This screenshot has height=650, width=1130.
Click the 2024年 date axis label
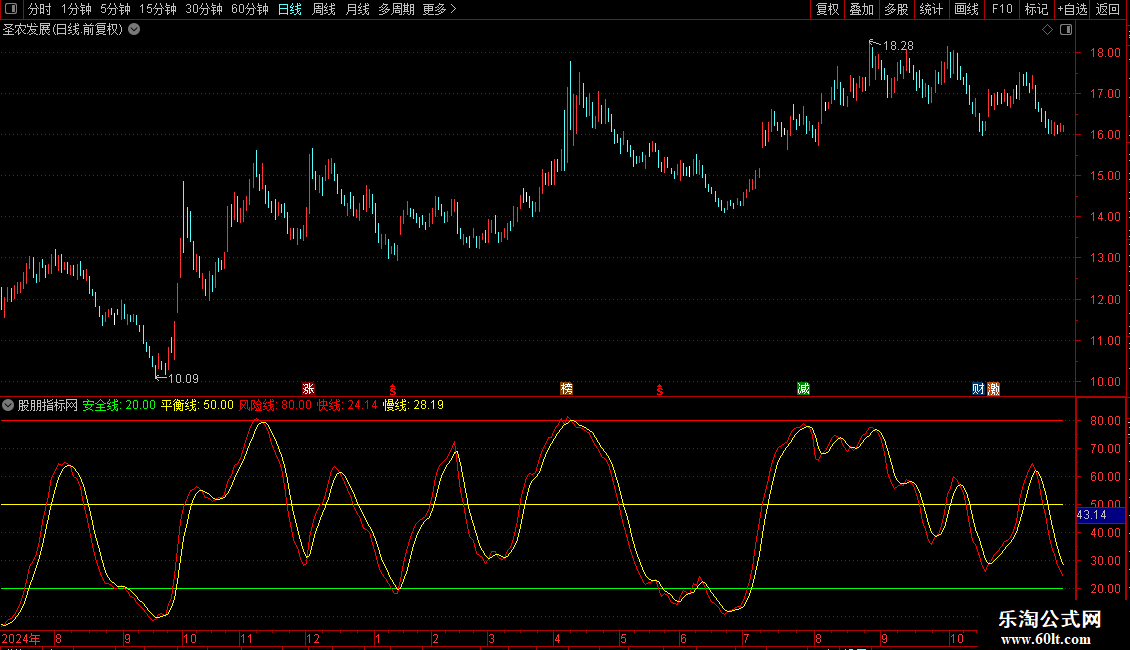point(21,638)
